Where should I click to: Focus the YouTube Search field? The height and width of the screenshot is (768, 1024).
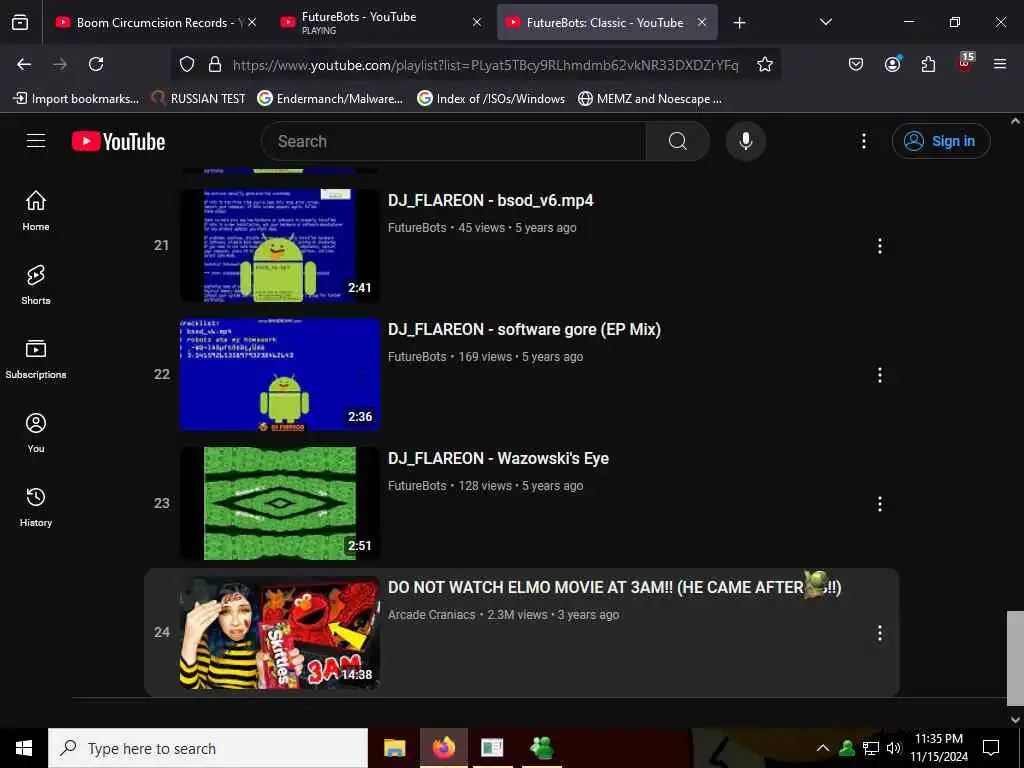coord(454,141)
